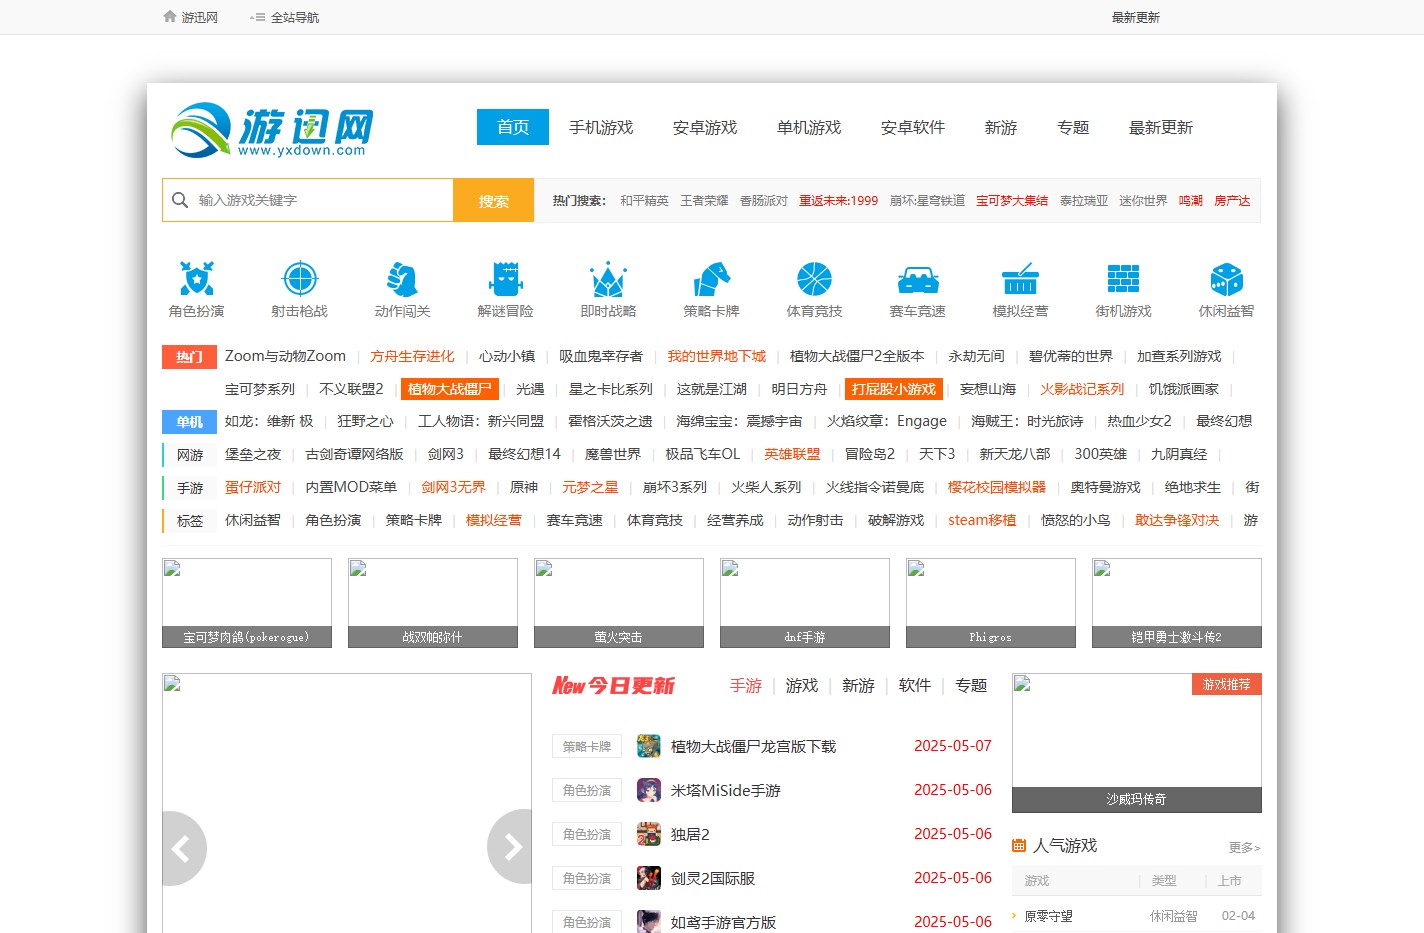Open the 射击枪战 category icon
The height and width of the screenshot is (933, 1424).
coord(300,279)
